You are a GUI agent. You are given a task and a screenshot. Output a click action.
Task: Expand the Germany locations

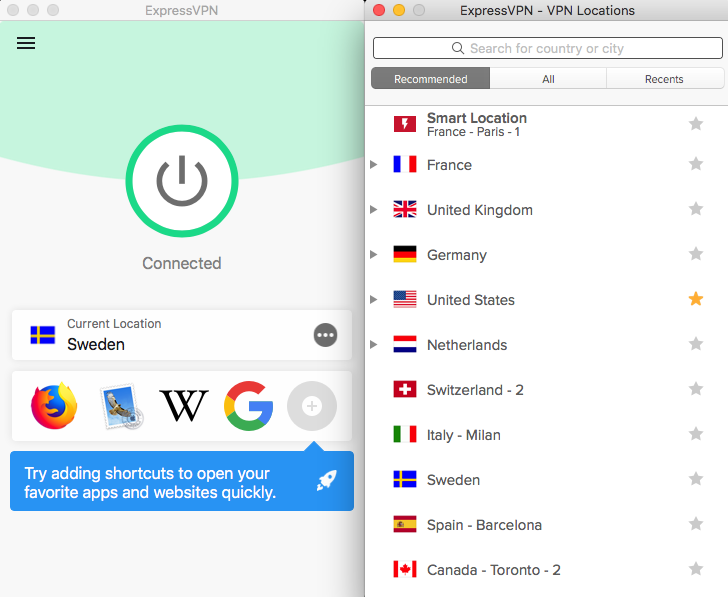pyautogui.click(x=374, y=254)
